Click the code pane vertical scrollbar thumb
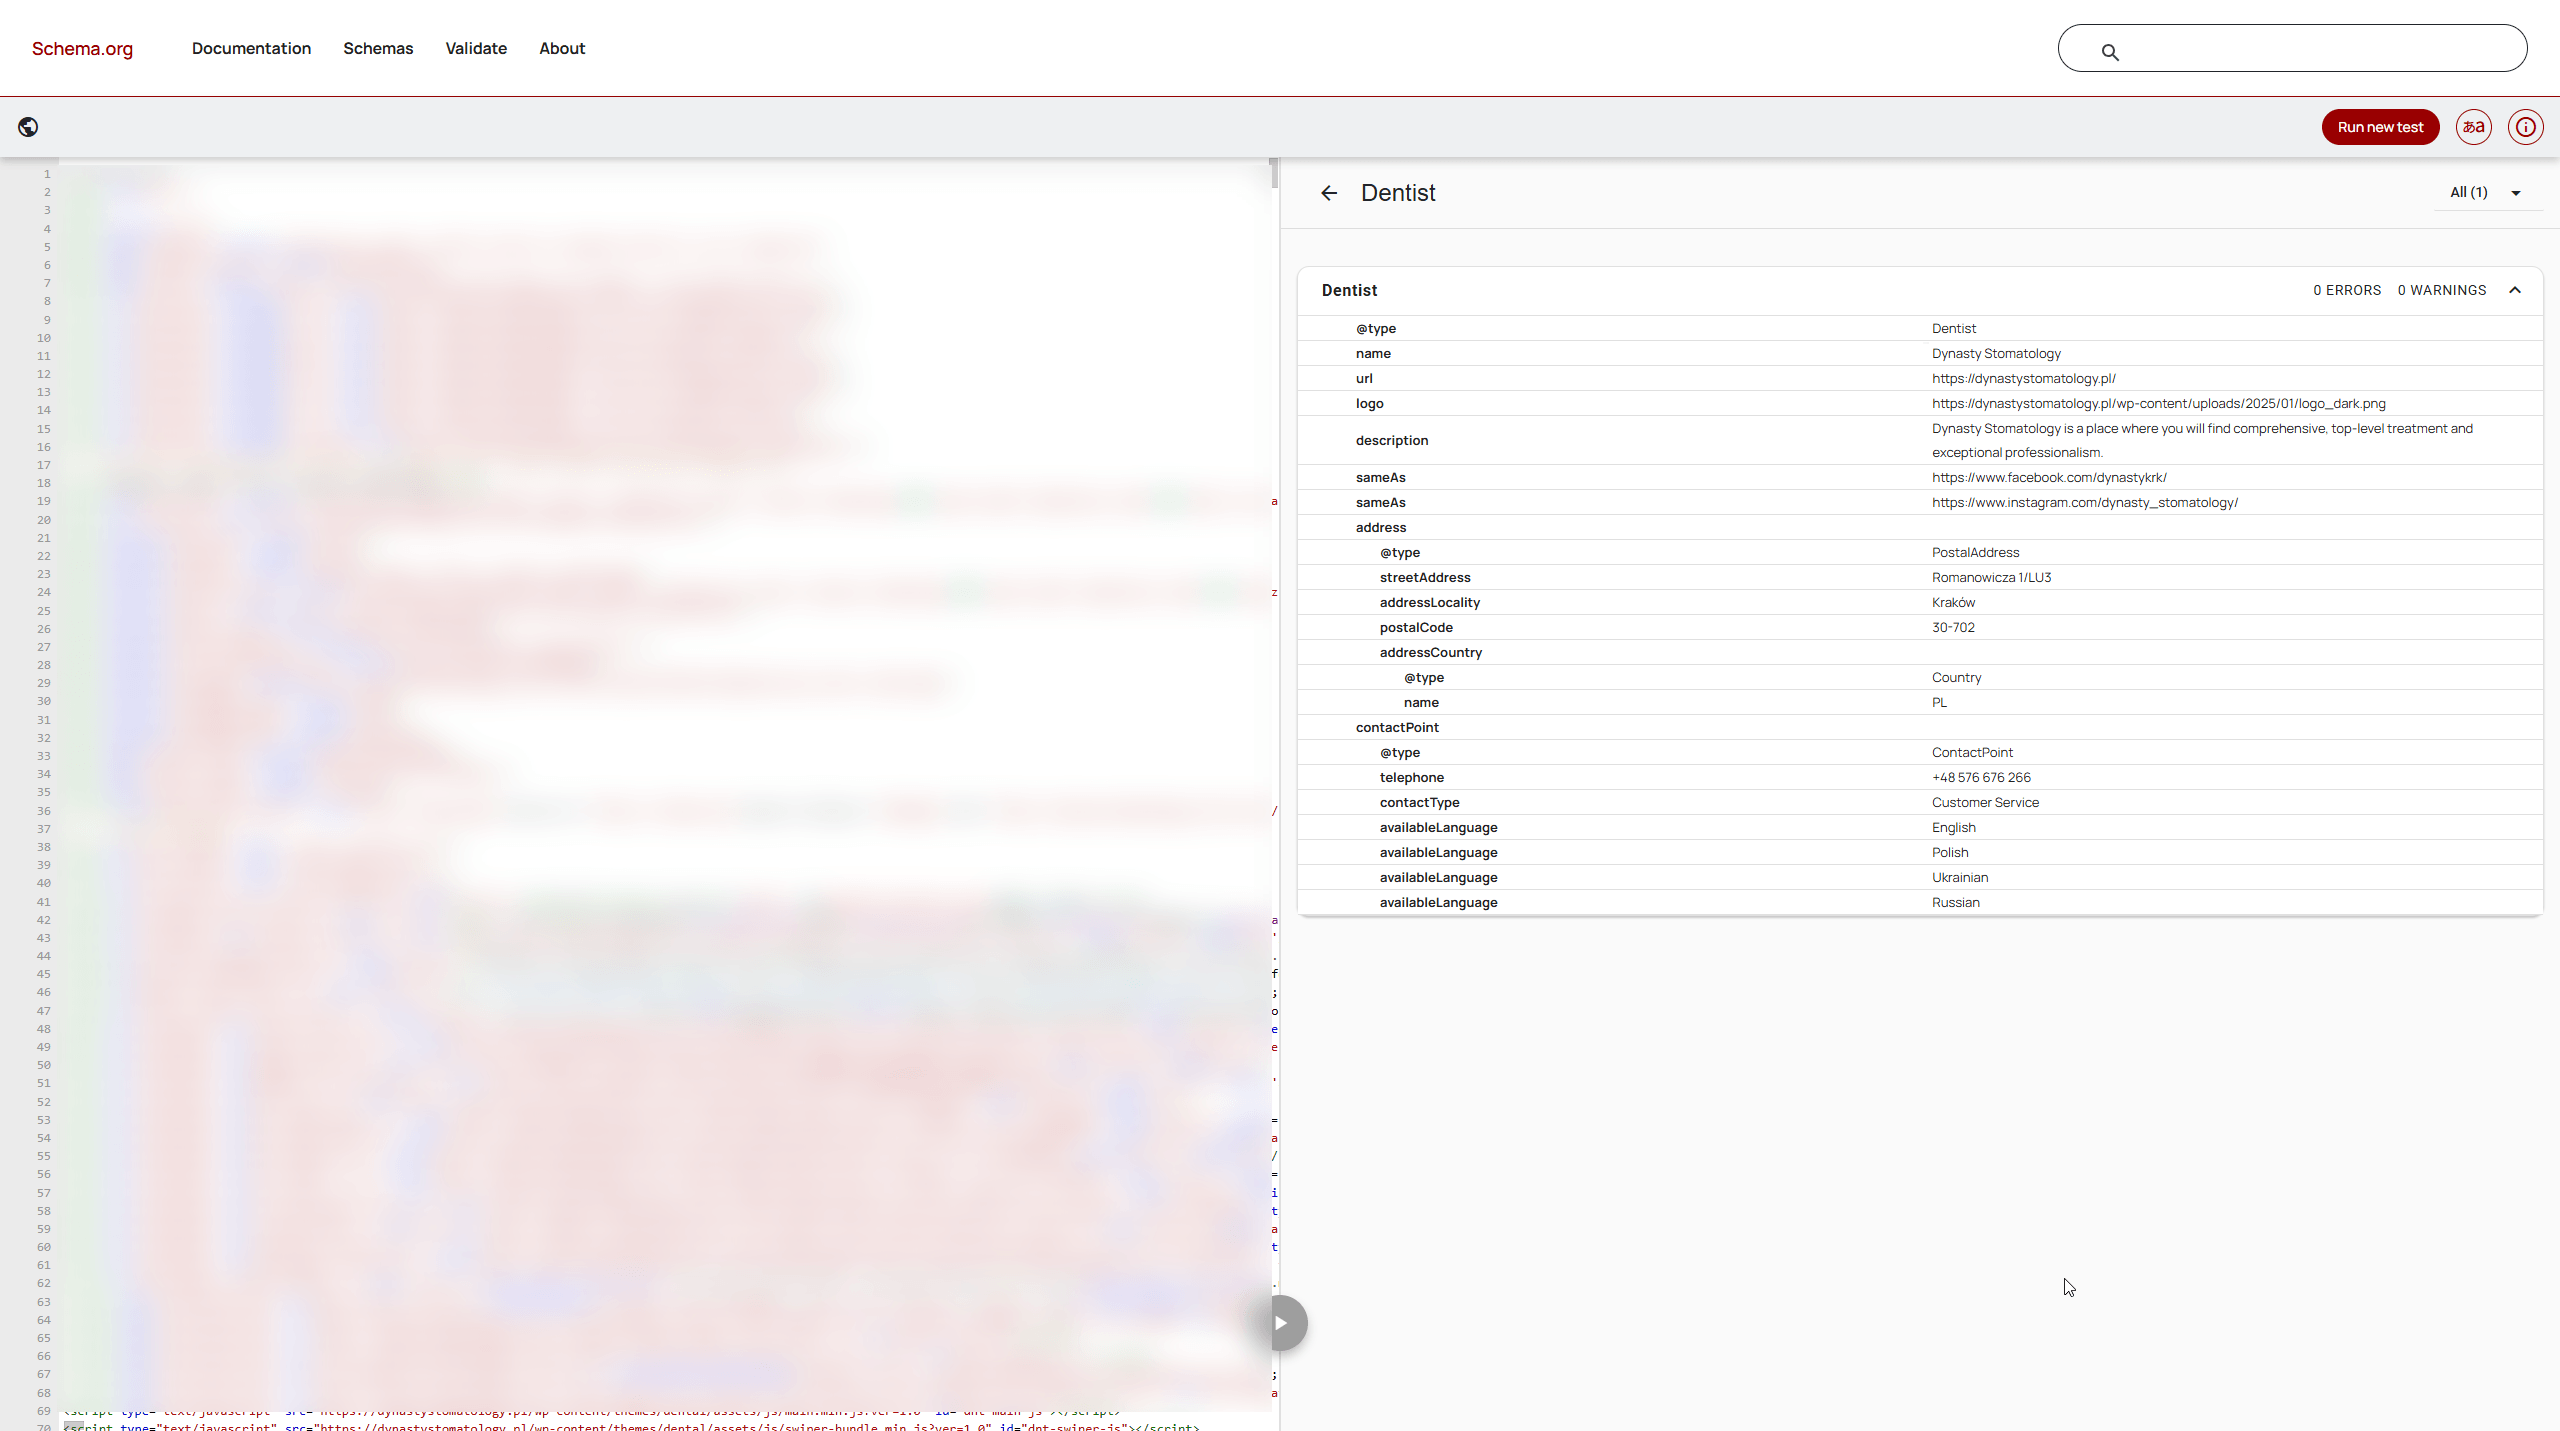This screenshot has width=2560, height=1431. [x=1274, y=173]
